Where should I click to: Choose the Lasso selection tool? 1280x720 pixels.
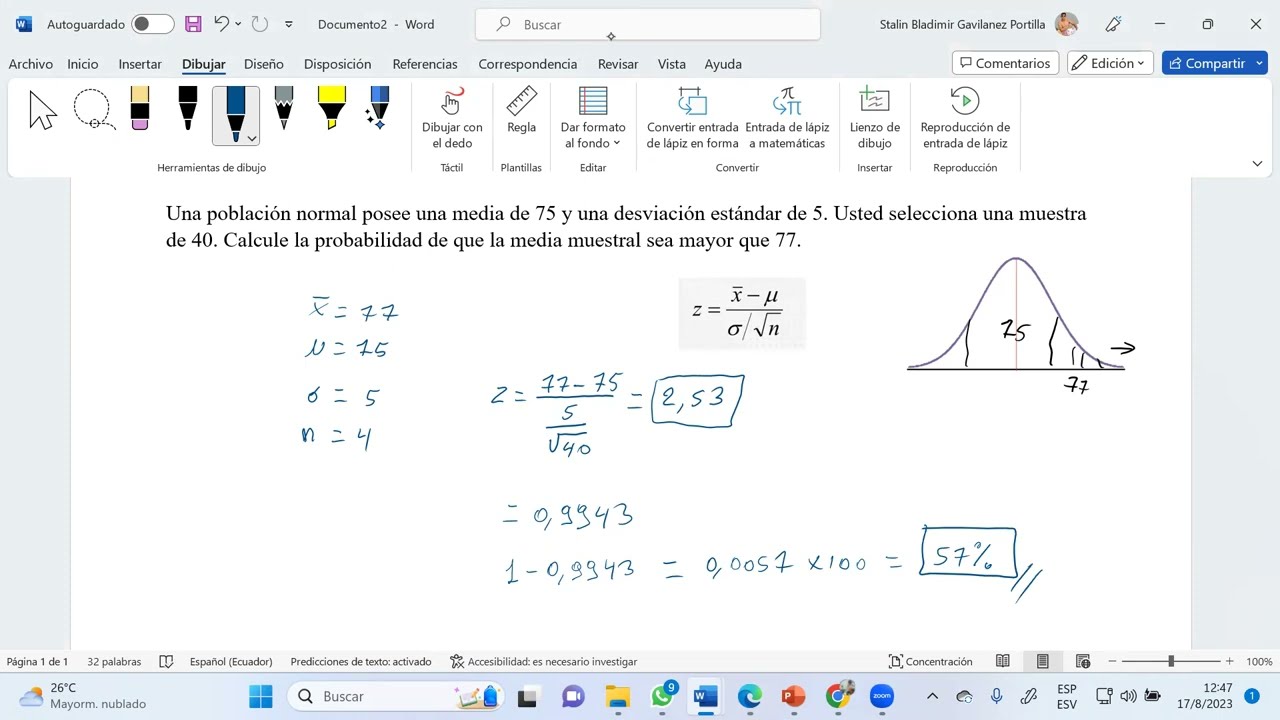pos(93,110)
